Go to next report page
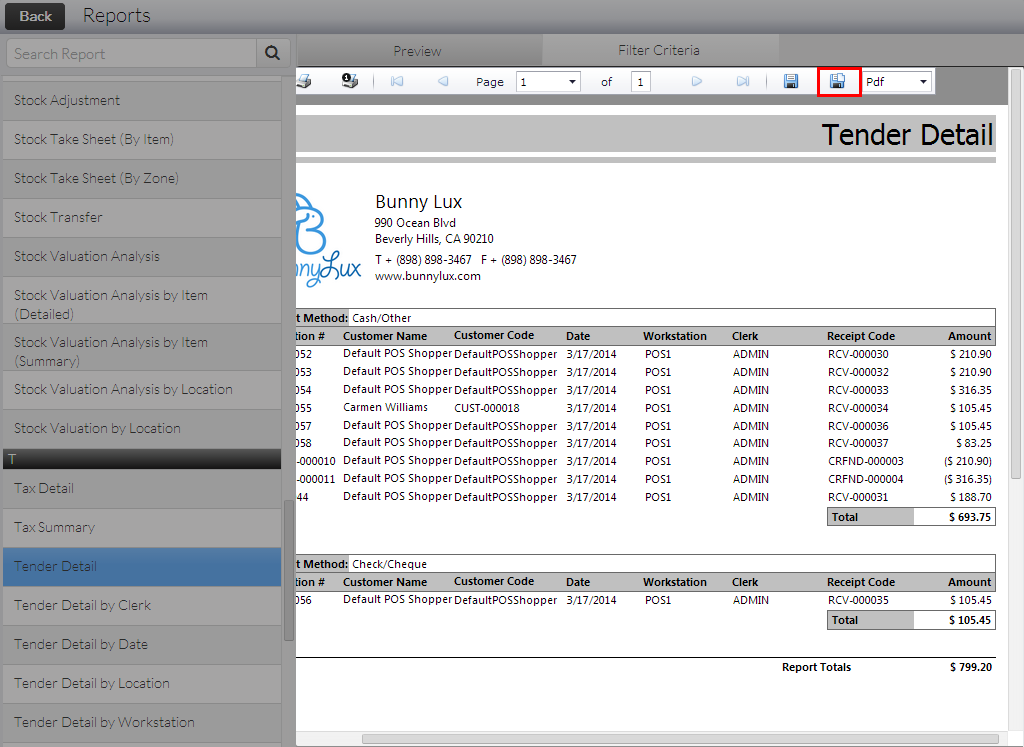 (x=697, y=81)
